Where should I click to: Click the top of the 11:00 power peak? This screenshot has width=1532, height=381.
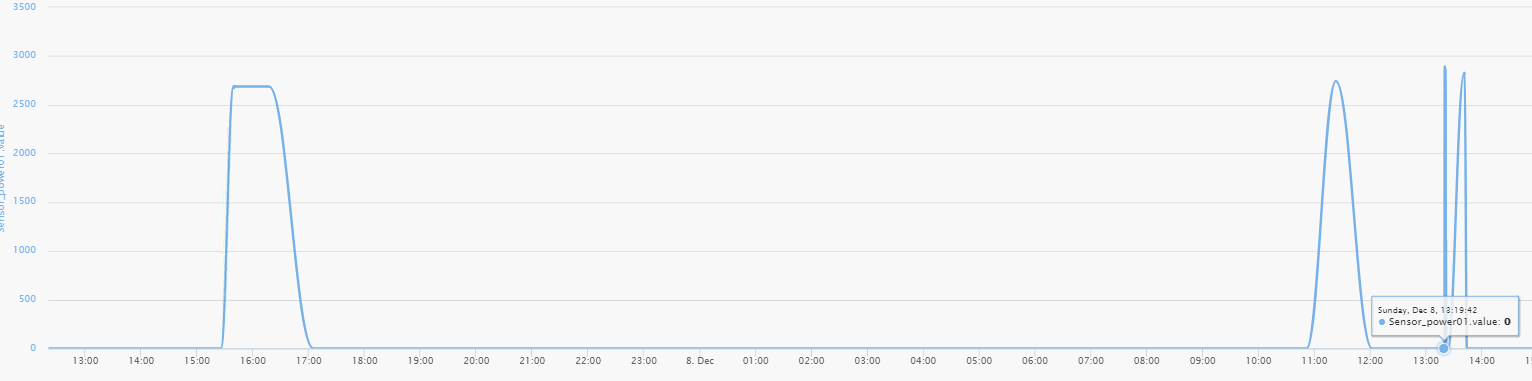point(1336,81)
